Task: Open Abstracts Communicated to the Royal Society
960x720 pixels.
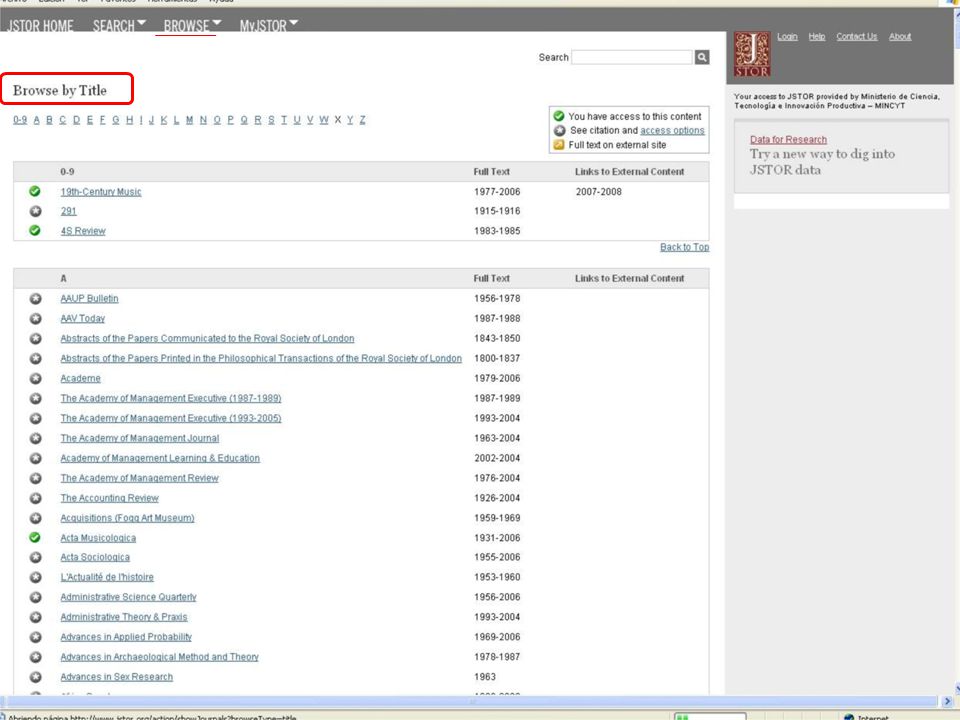Action: pyautogui.click(x=208, y=339)
